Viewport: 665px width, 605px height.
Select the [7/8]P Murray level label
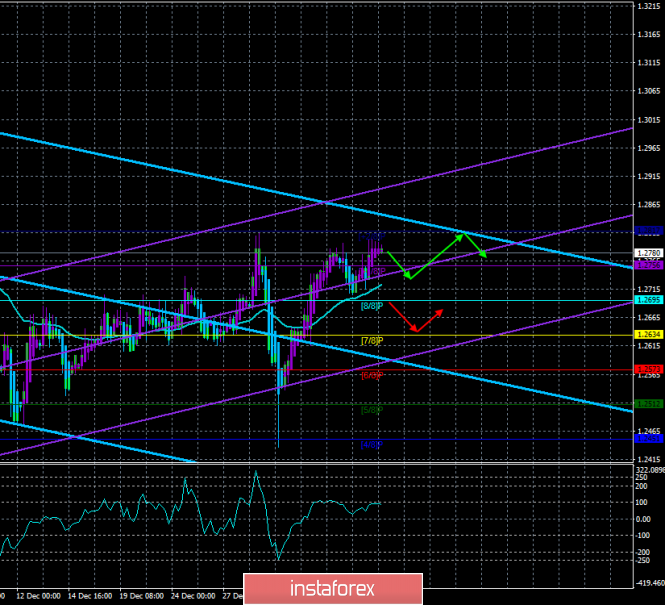[372, 340]
